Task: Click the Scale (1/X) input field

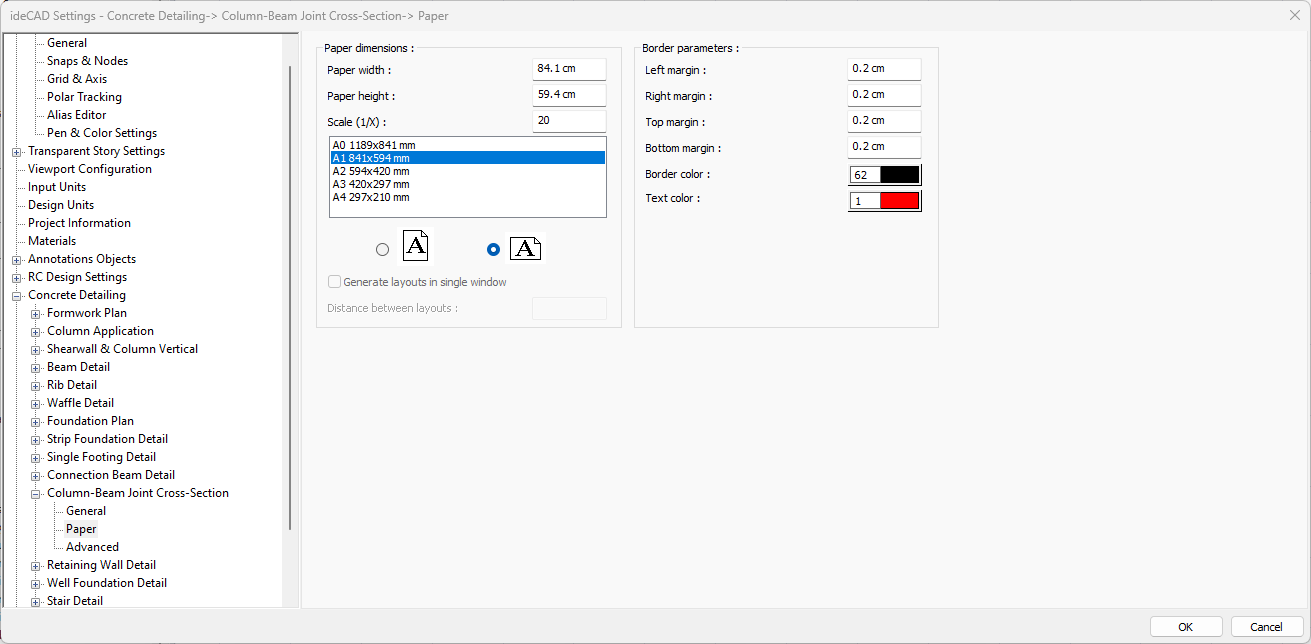Action: click(x=569, y=121)
